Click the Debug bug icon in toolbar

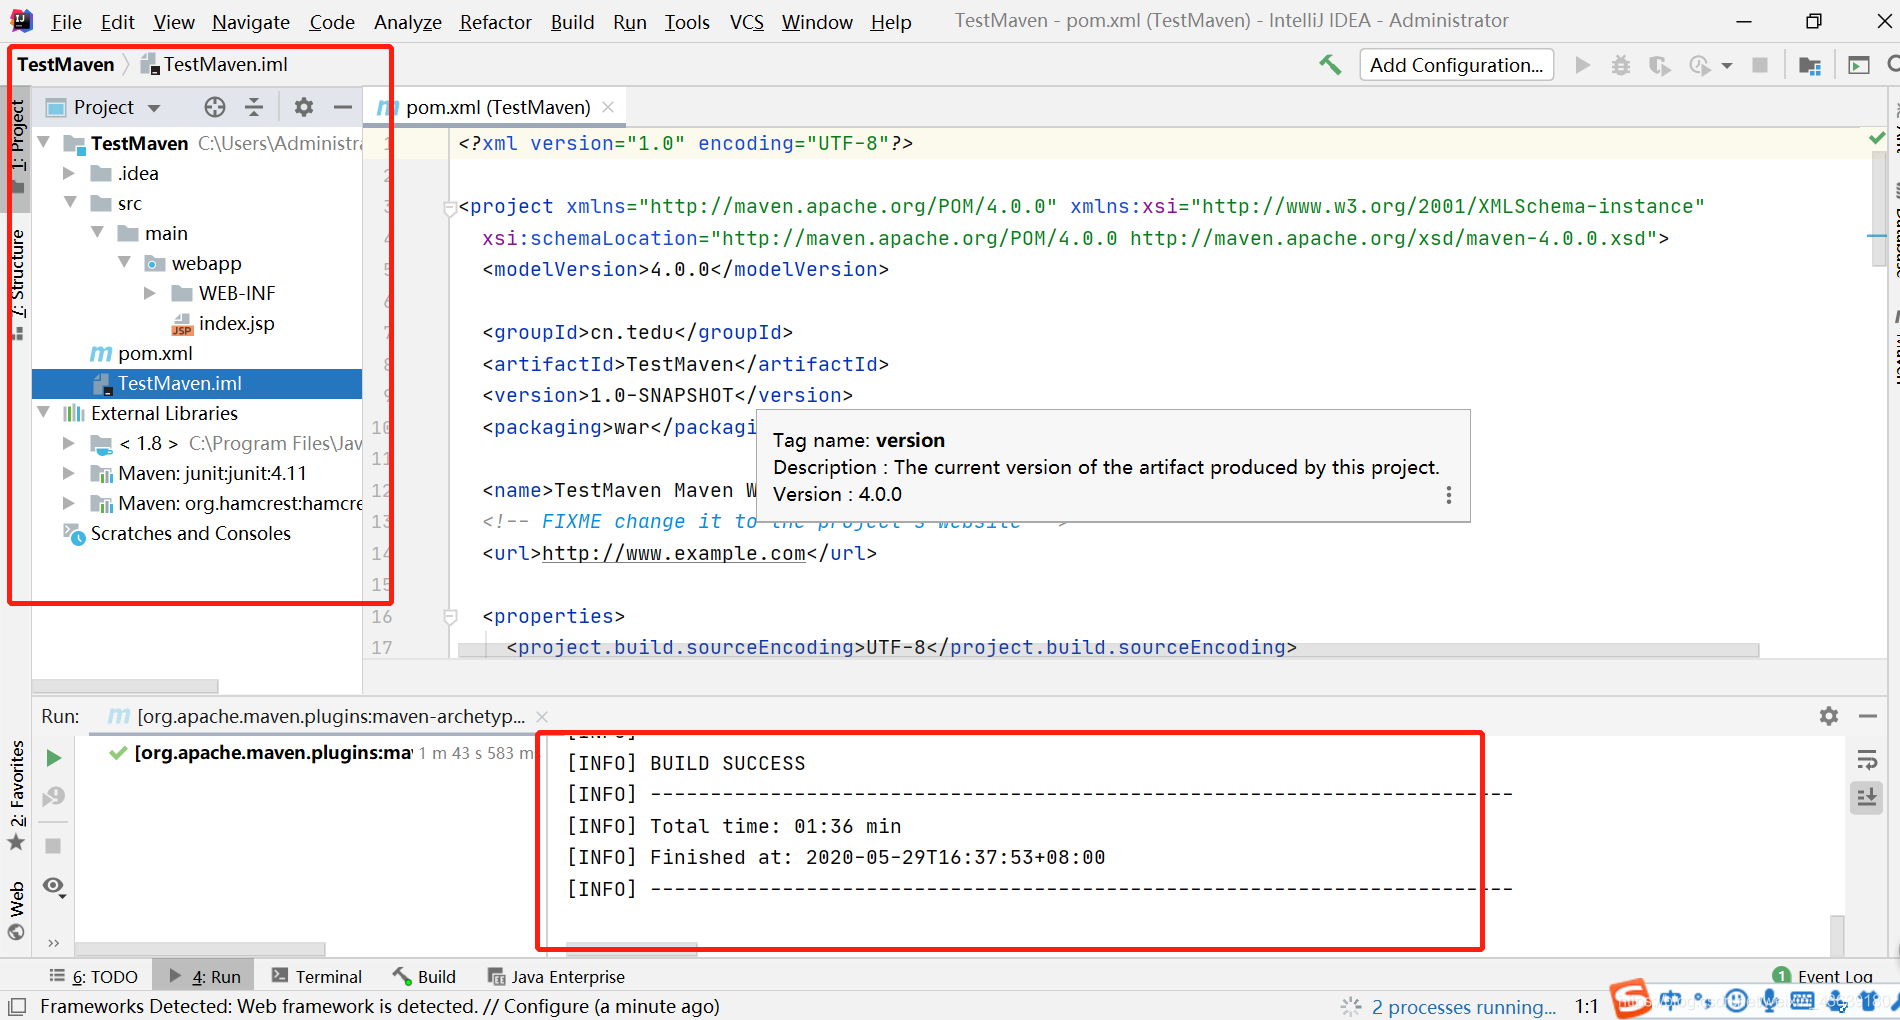point(1621,65)
